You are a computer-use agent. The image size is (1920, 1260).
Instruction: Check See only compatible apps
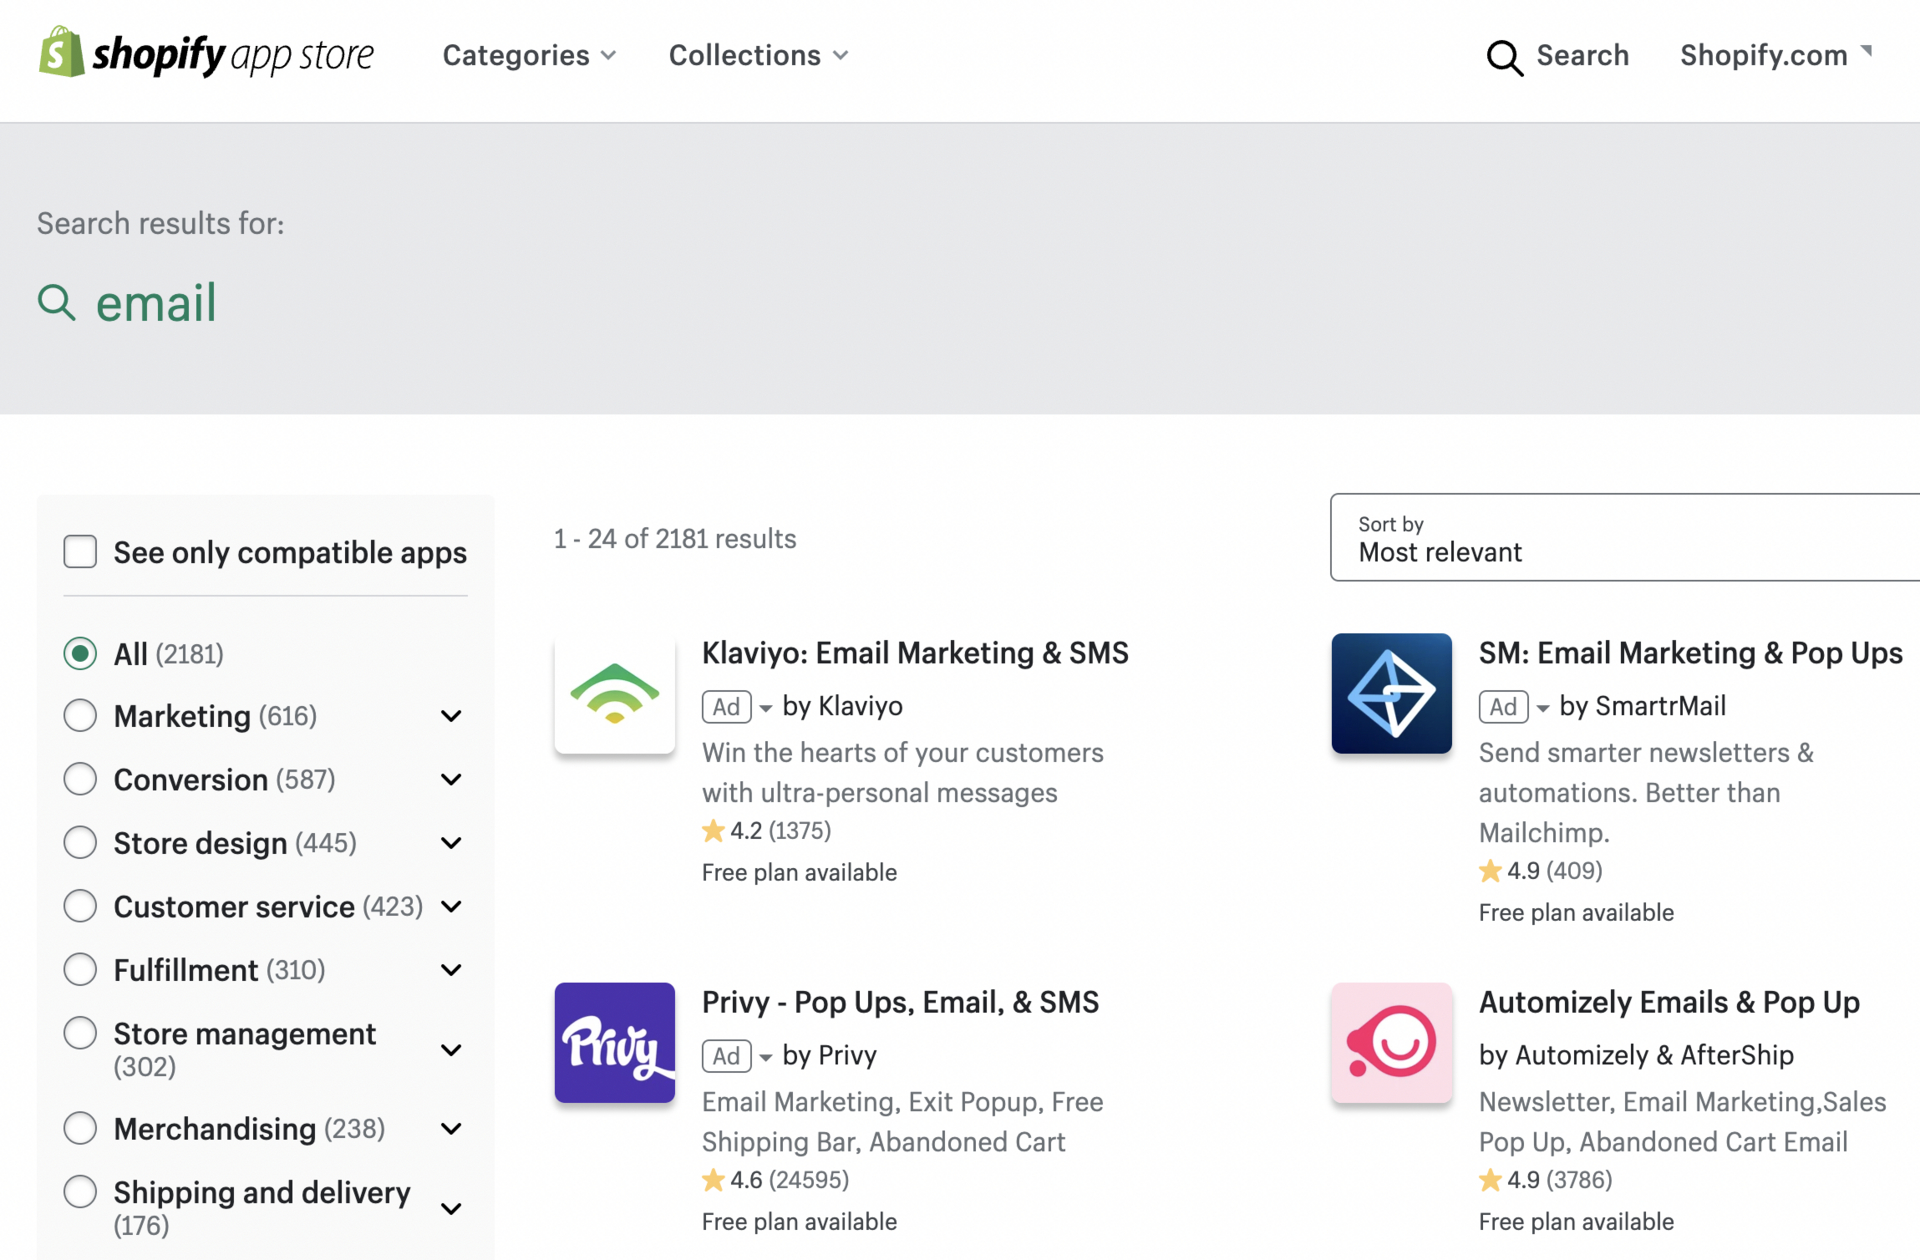pos(80,551)
